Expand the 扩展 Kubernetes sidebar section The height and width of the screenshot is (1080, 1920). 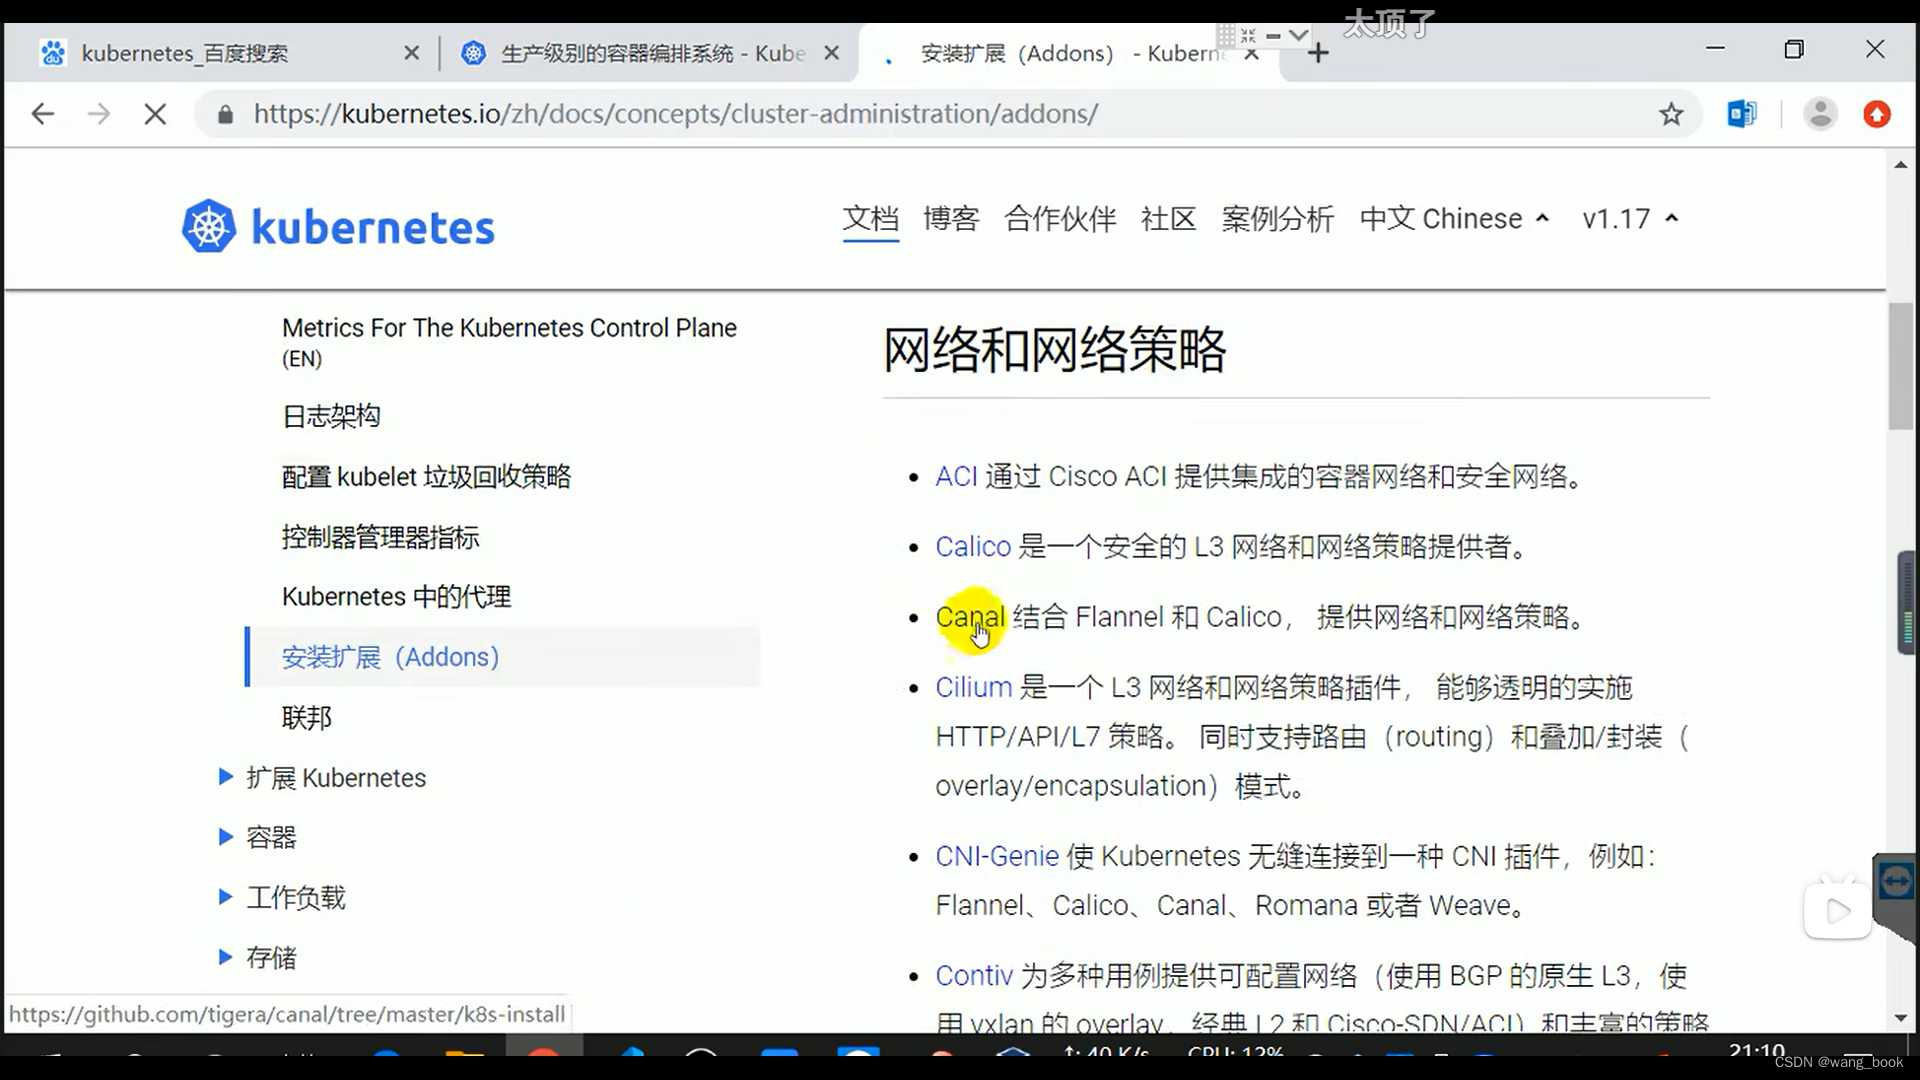[x=225, y=777]
